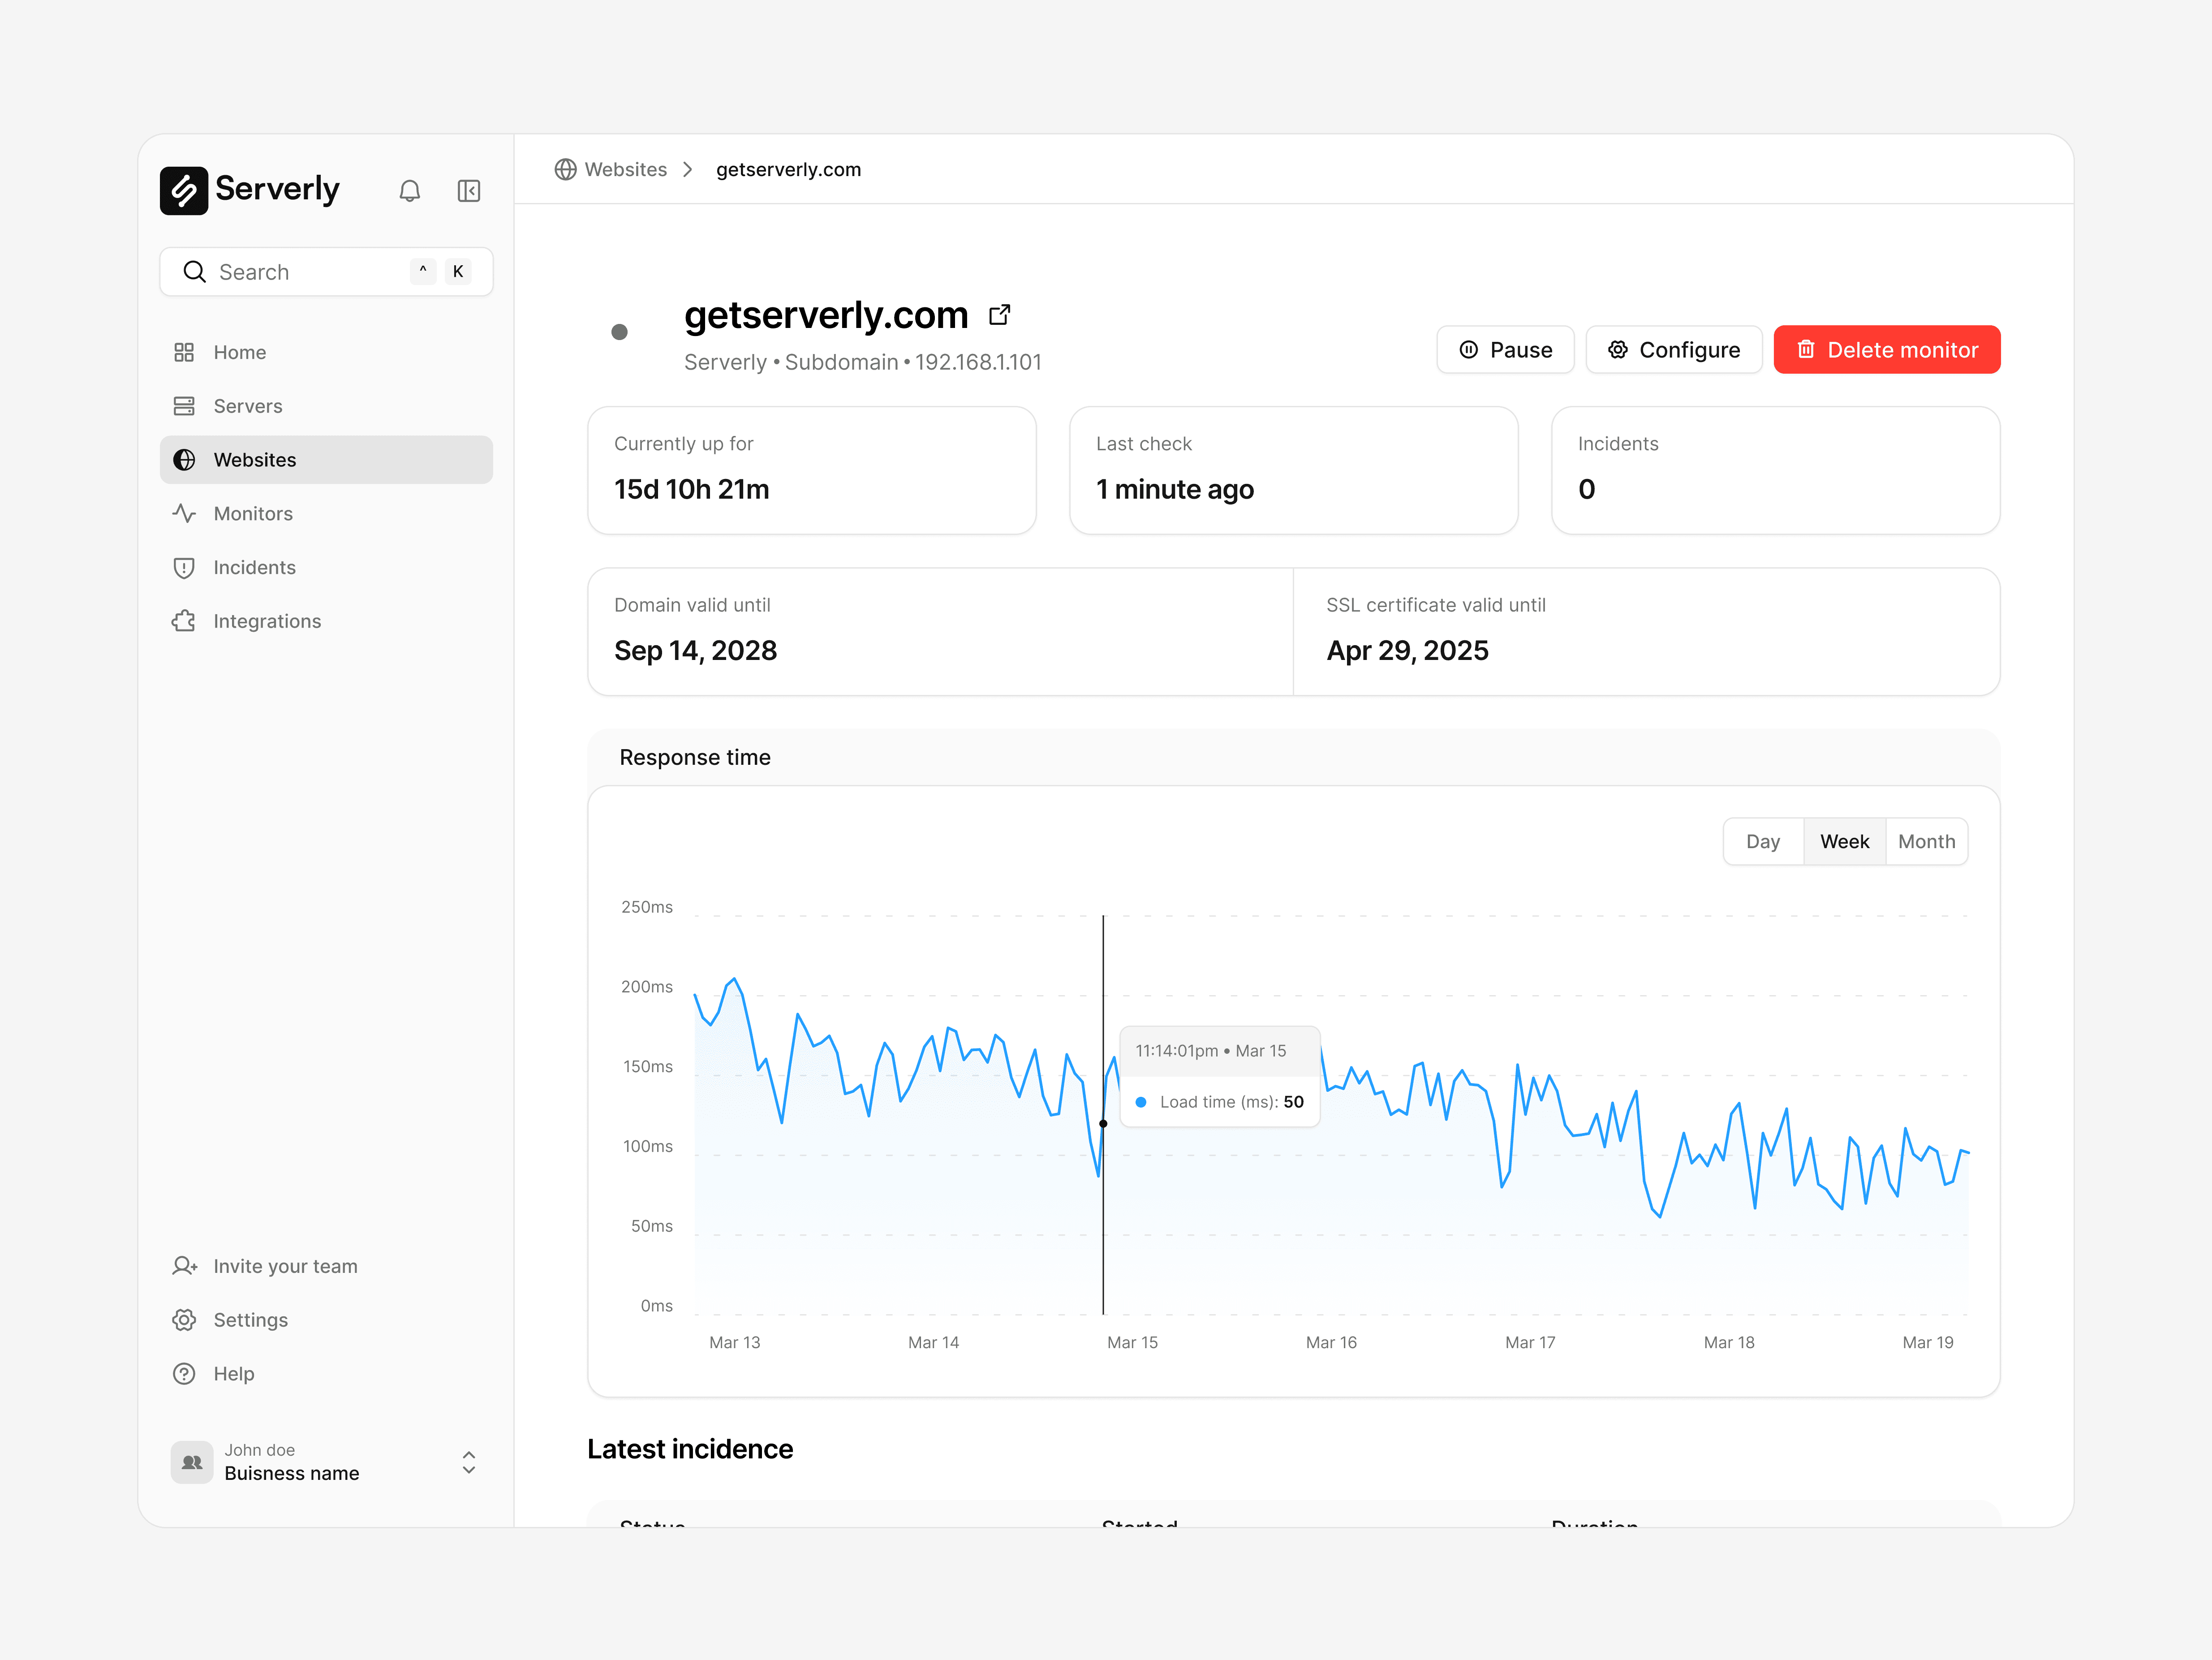Open the Configure monitor button

1673,349
